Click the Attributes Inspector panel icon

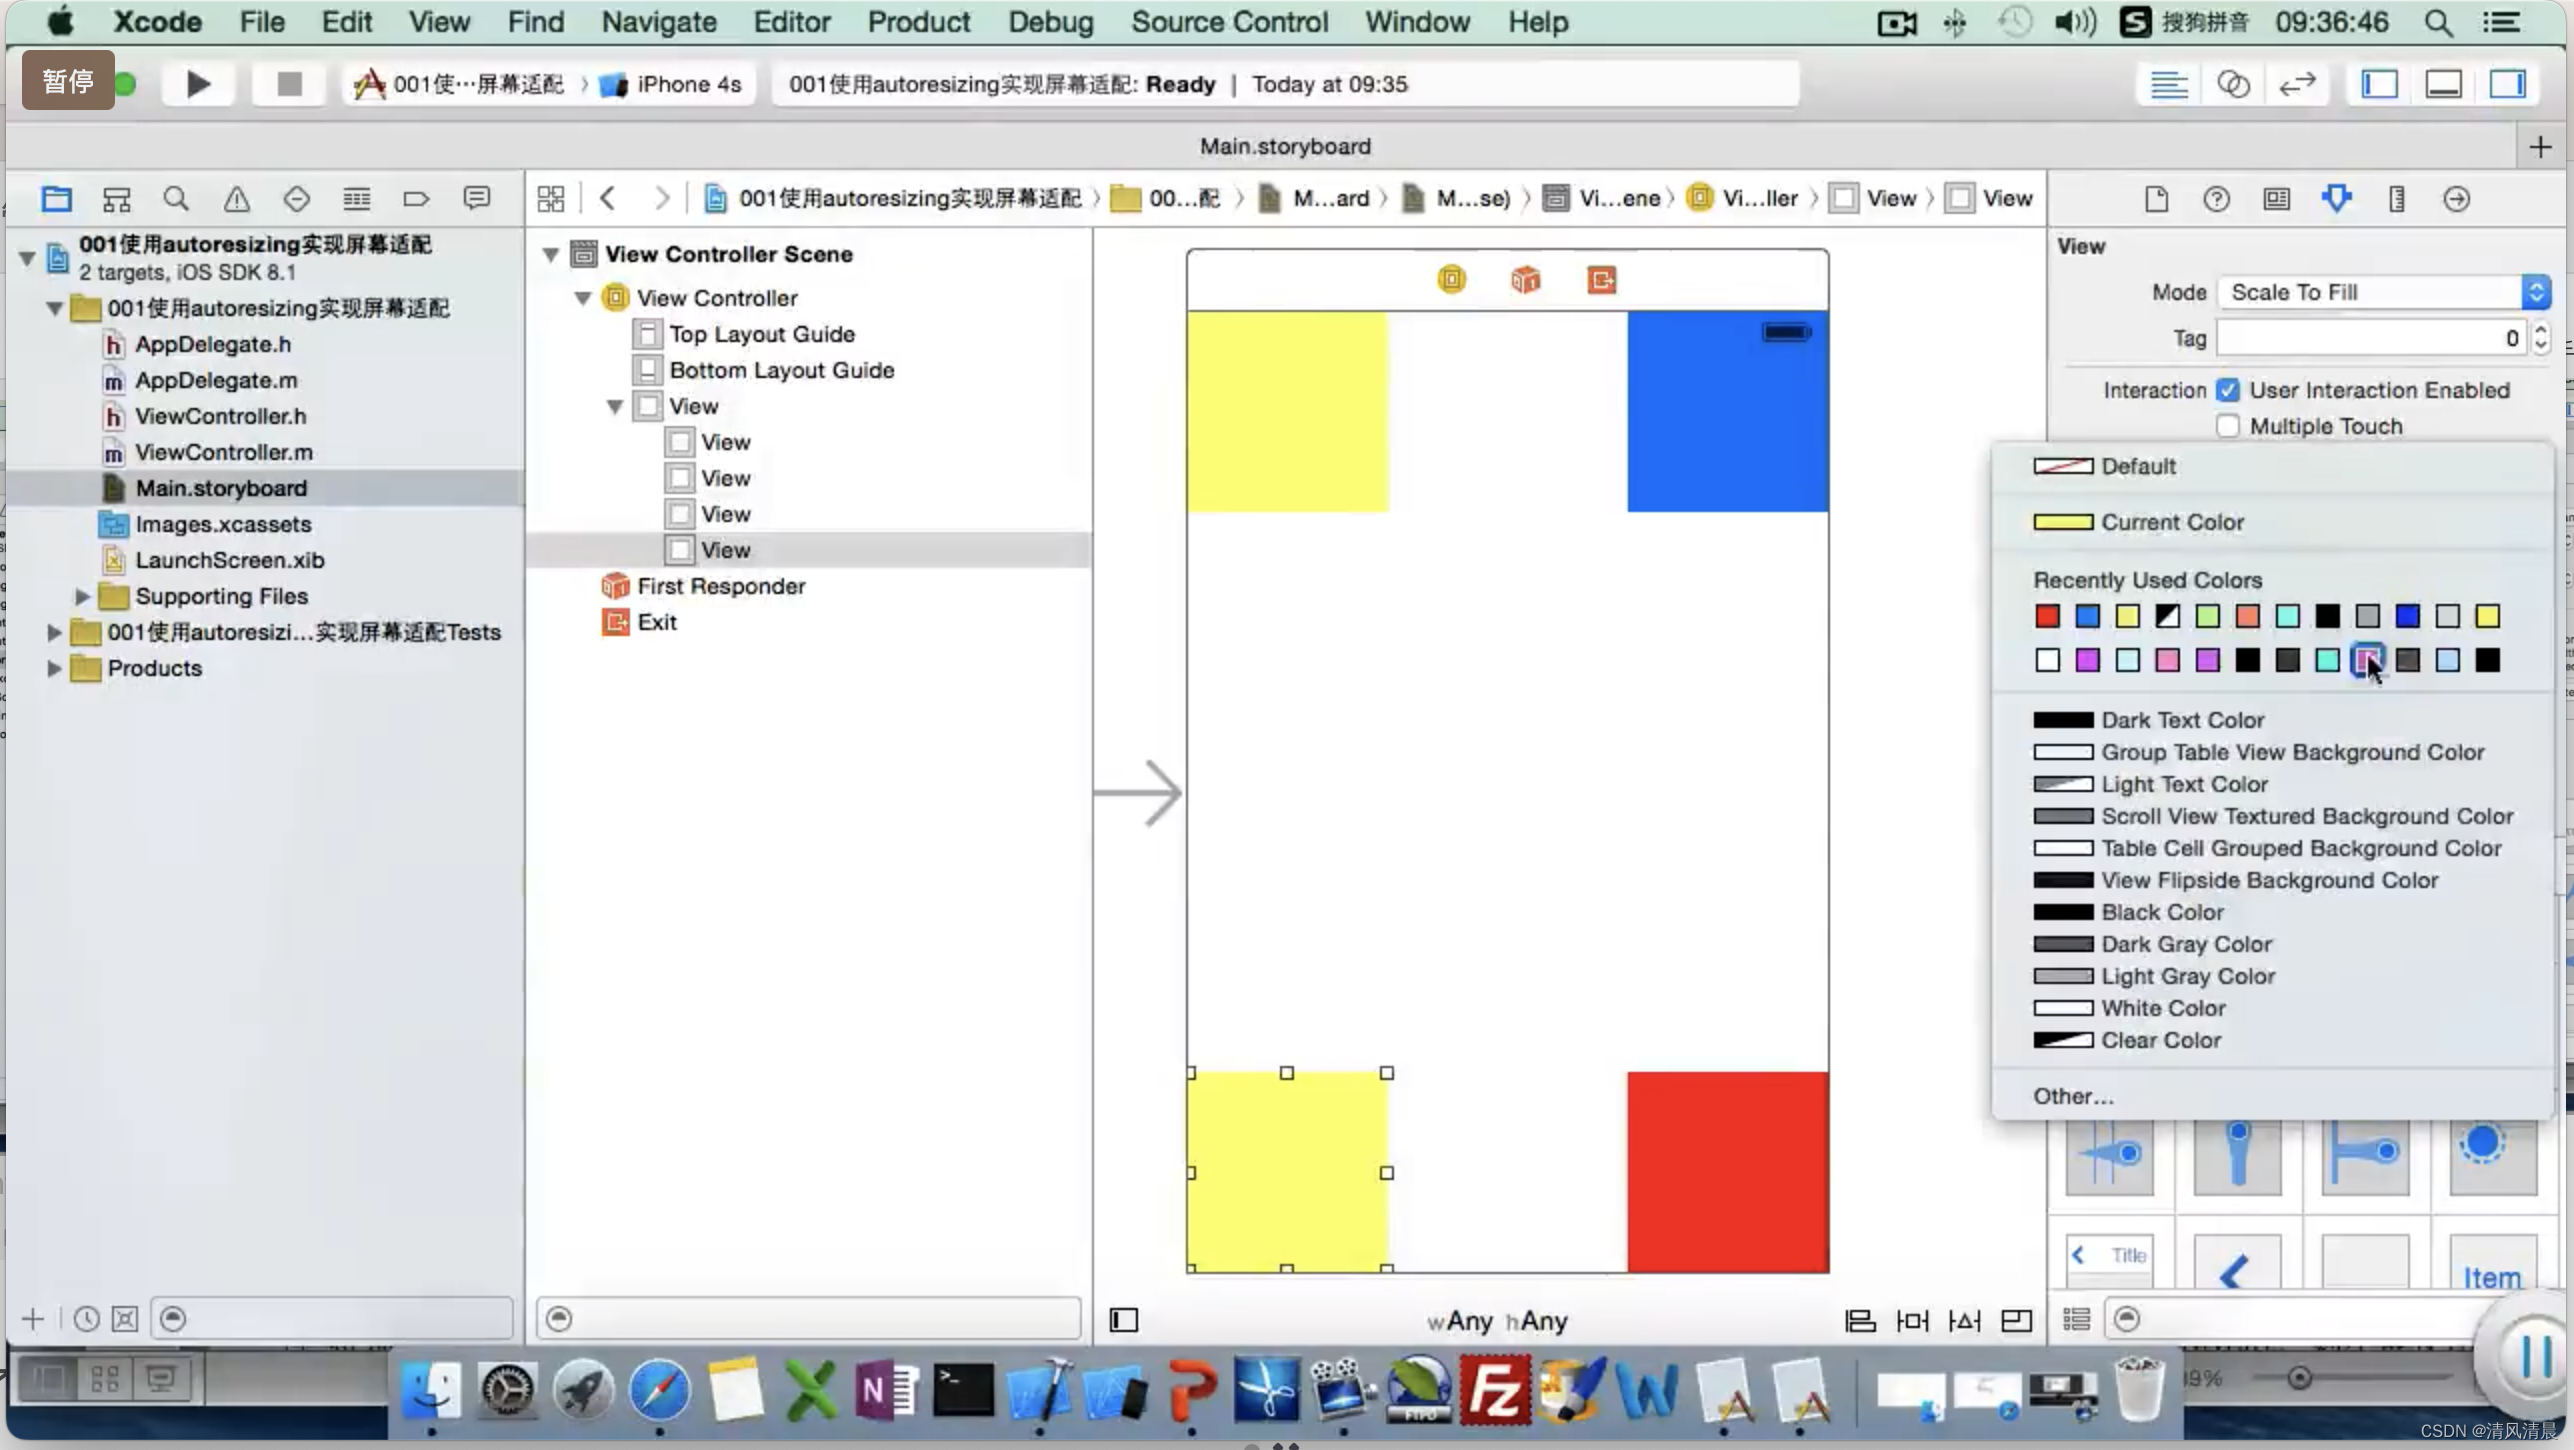pyautogui.click(x=2337, y=198)
